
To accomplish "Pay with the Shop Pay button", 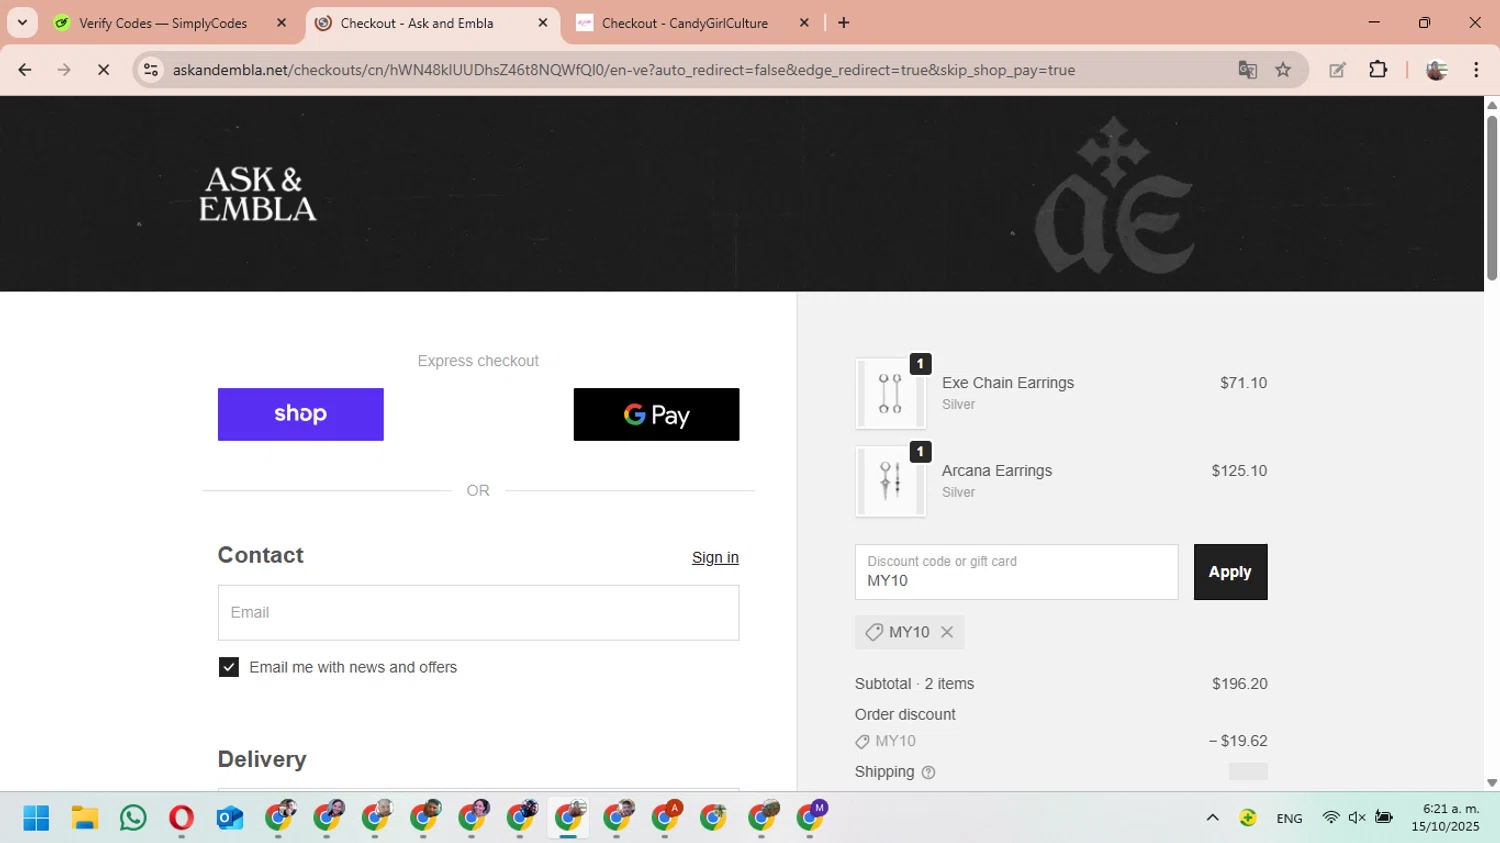I will [x=301, y=414].
